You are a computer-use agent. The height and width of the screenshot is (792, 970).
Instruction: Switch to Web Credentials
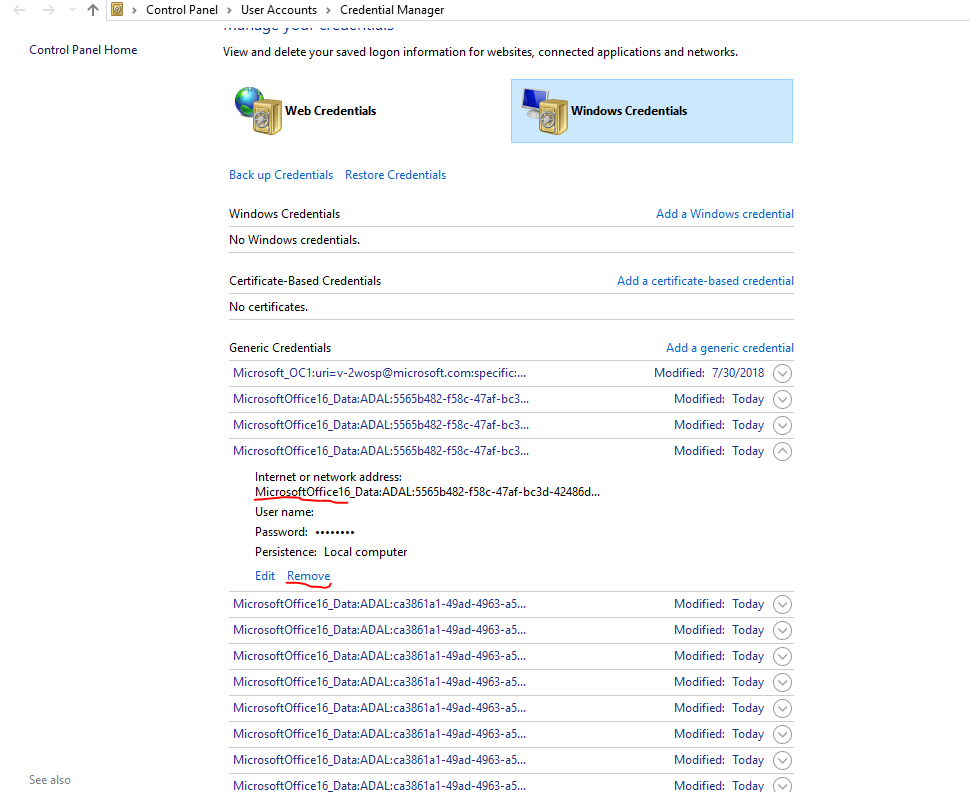point(305,111)
